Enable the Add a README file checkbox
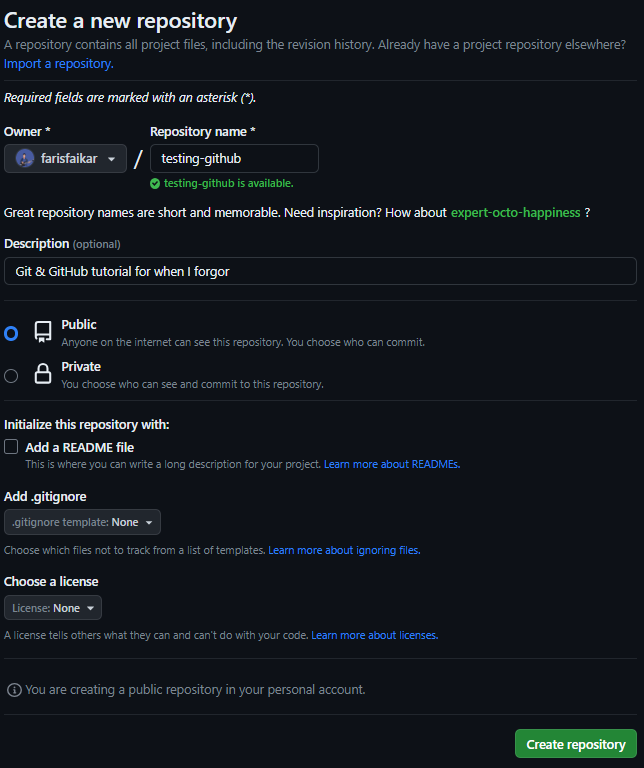This screenshot has height=768, width=644. (x=11, y=447)
